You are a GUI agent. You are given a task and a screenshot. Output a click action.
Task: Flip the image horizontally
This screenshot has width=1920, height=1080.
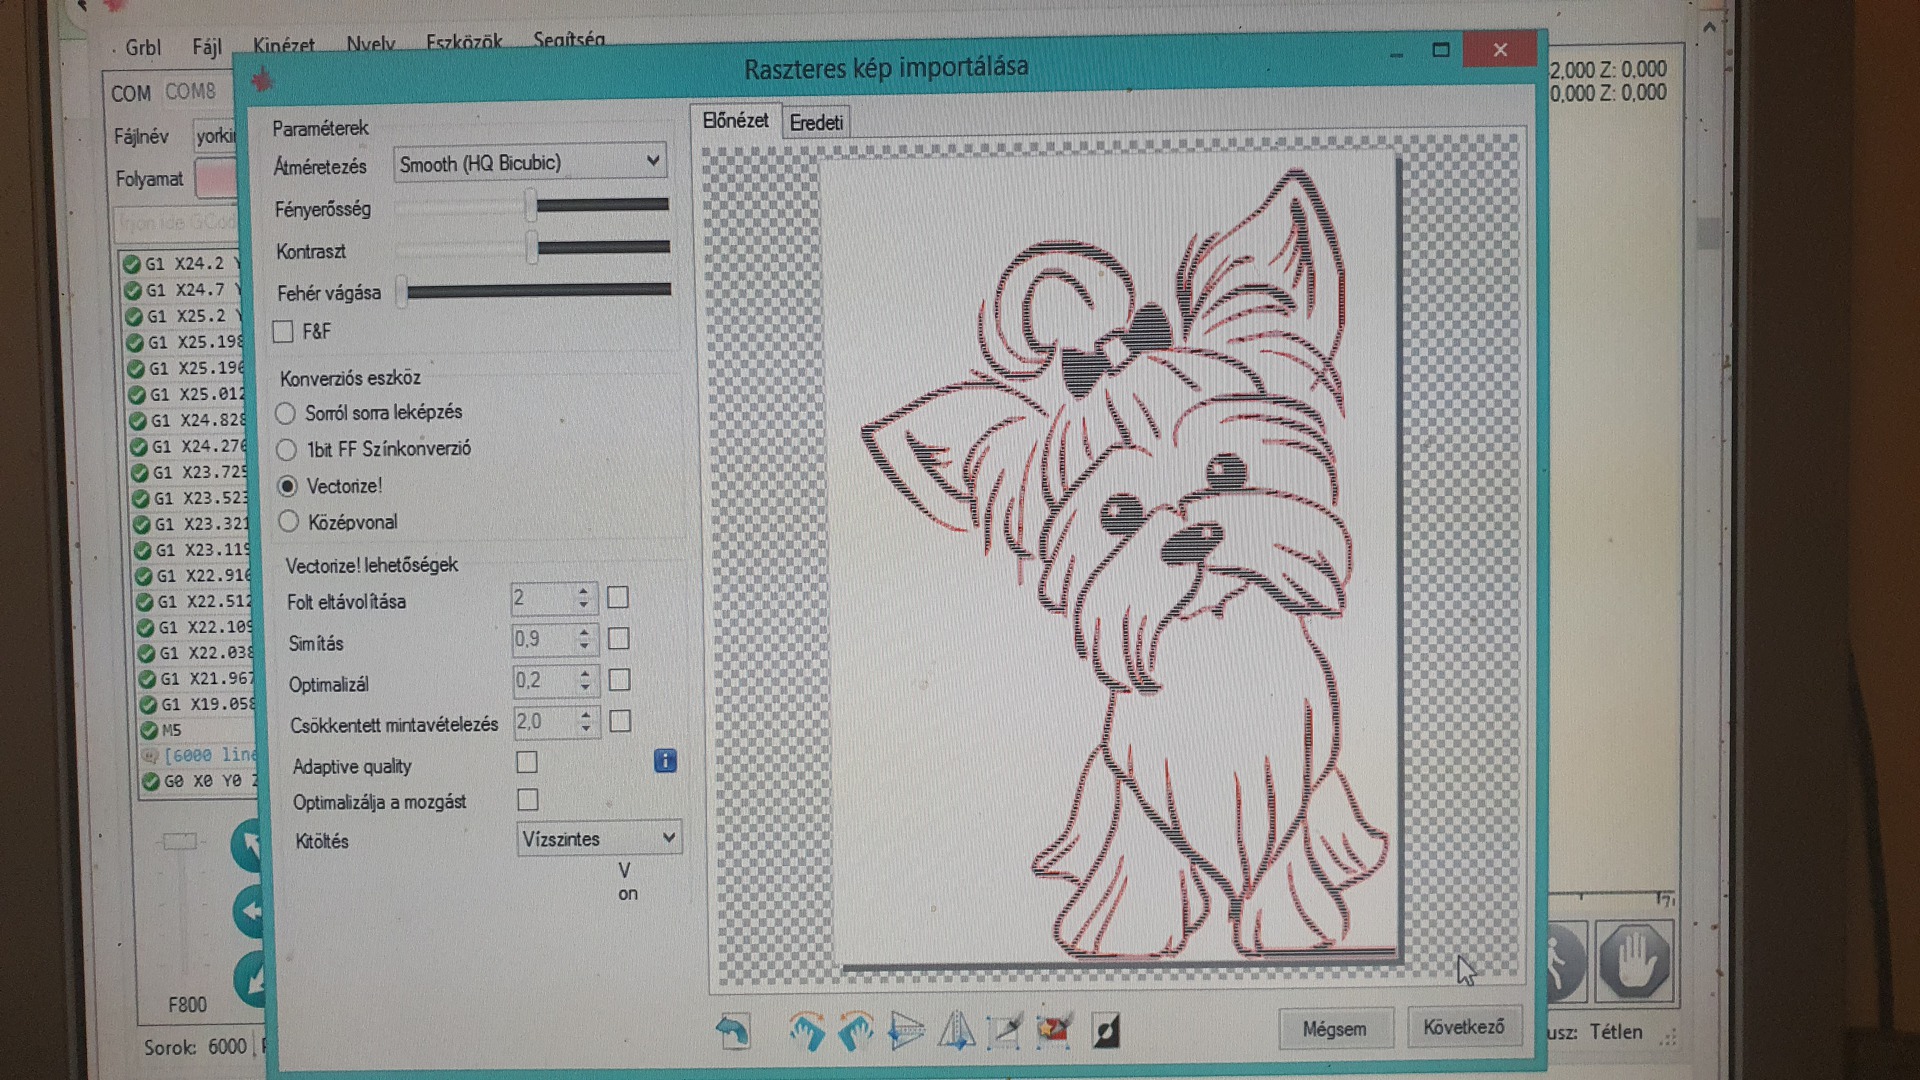(906, 1031)
